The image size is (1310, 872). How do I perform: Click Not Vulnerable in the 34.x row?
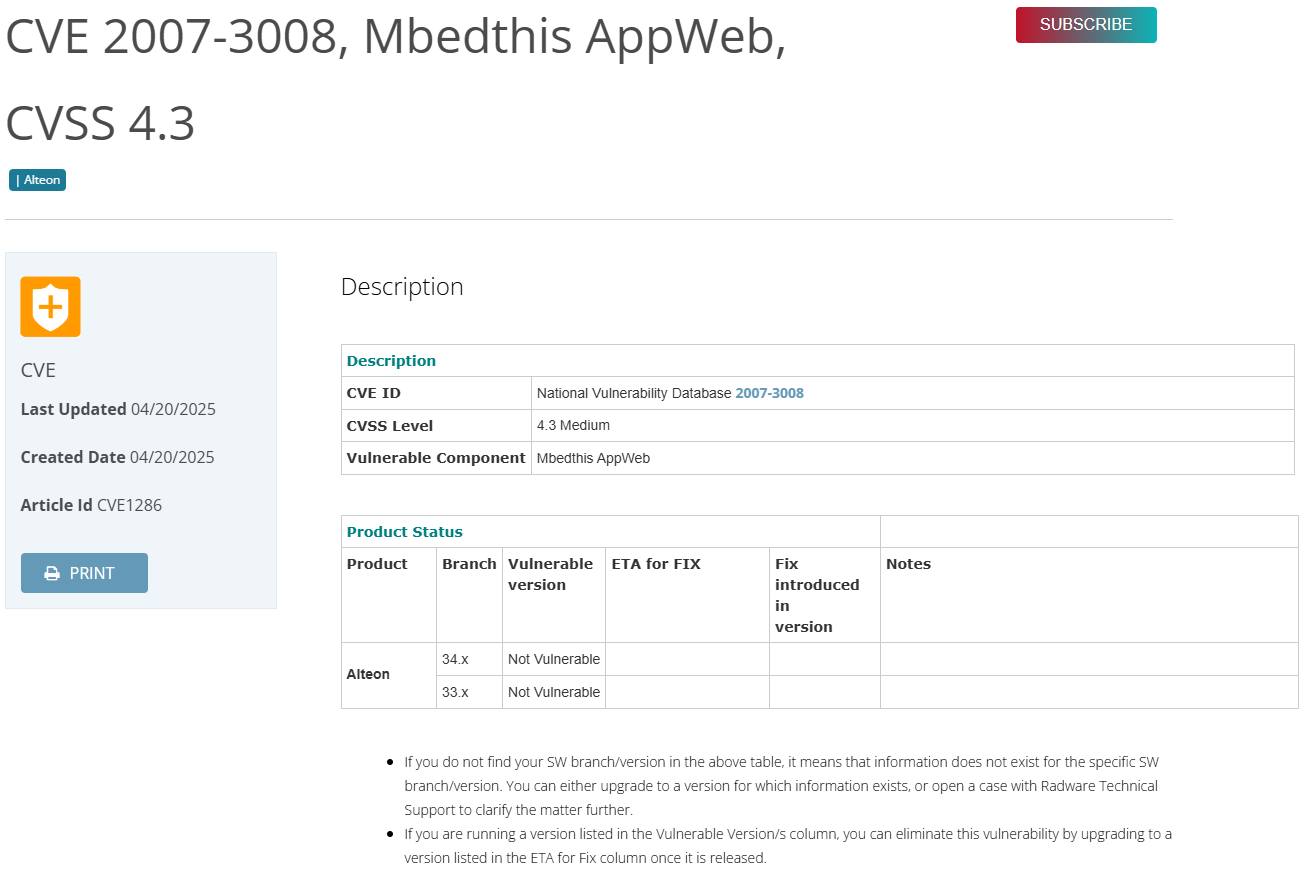pos(554,659)
